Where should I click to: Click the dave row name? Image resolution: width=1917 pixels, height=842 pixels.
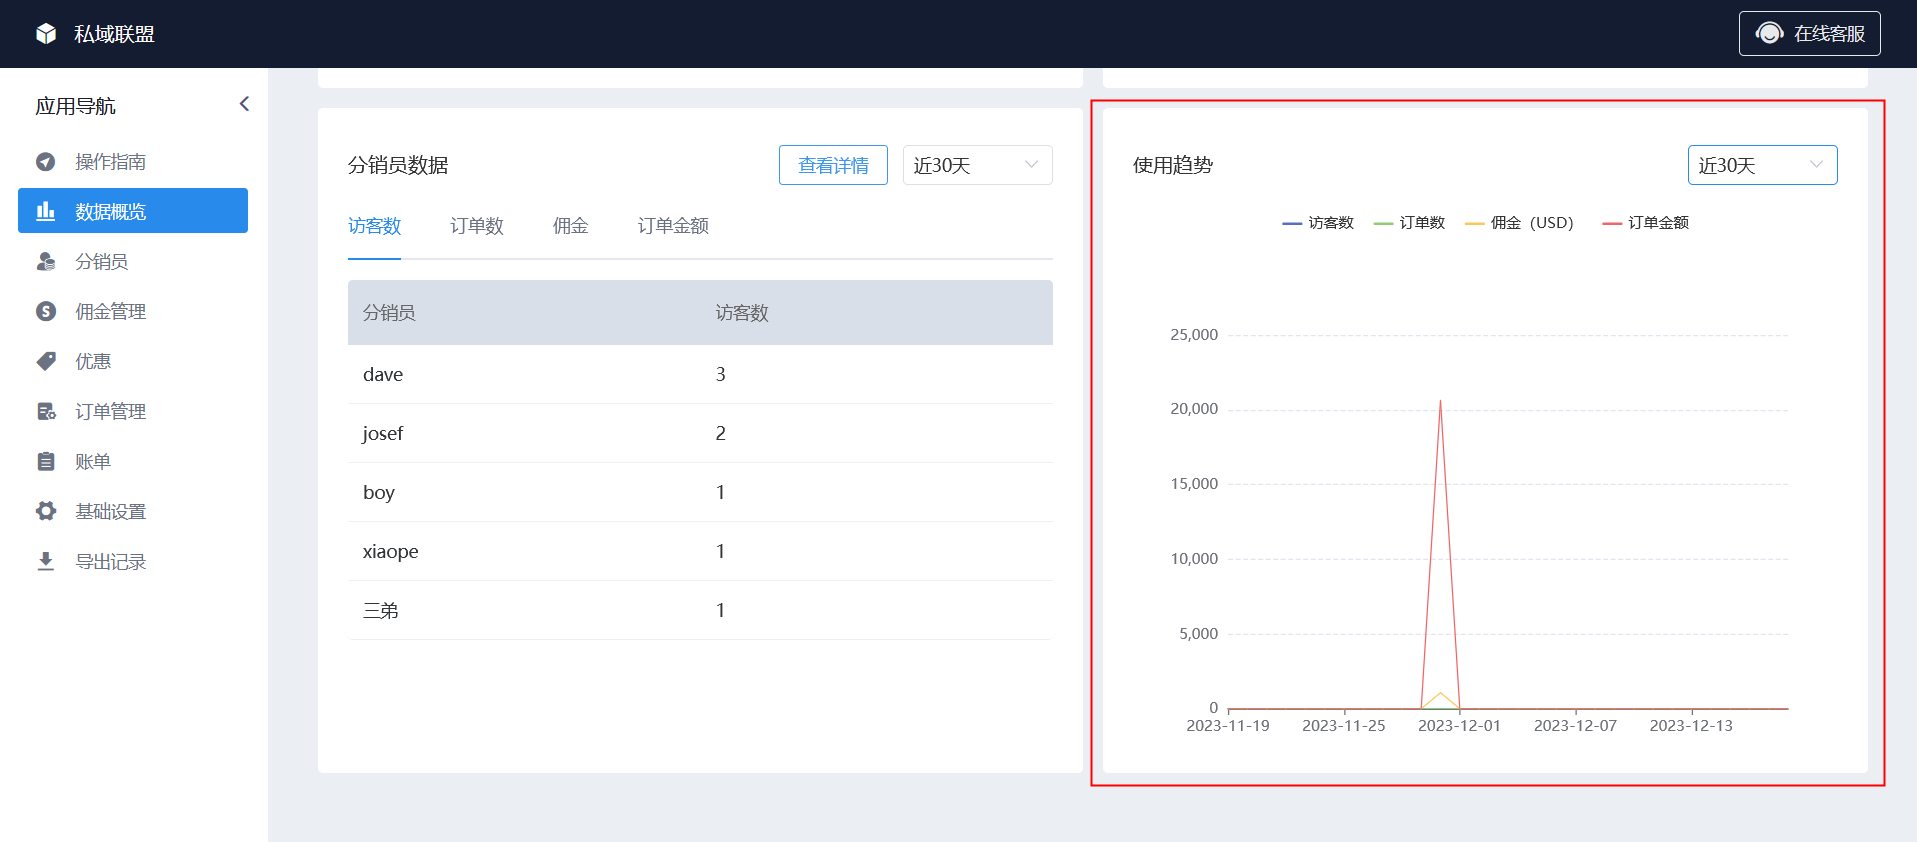(383, 375)
